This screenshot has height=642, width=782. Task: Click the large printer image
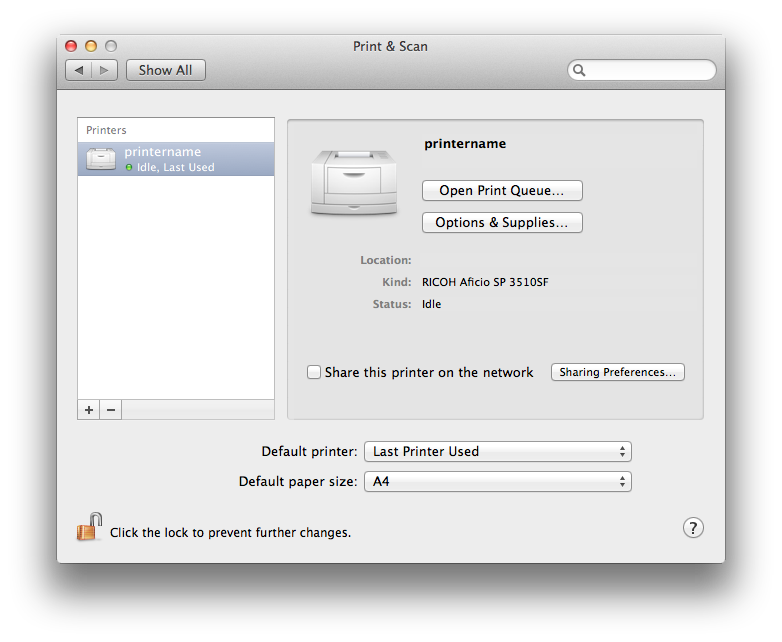click(354, 183)
